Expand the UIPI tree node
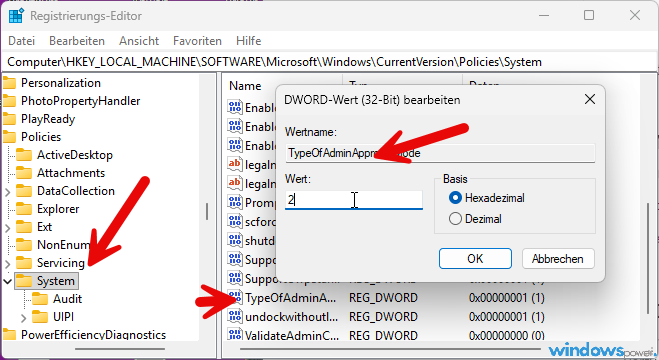Image resolution: width=659 pixels, height=360 pixels. 24,318
